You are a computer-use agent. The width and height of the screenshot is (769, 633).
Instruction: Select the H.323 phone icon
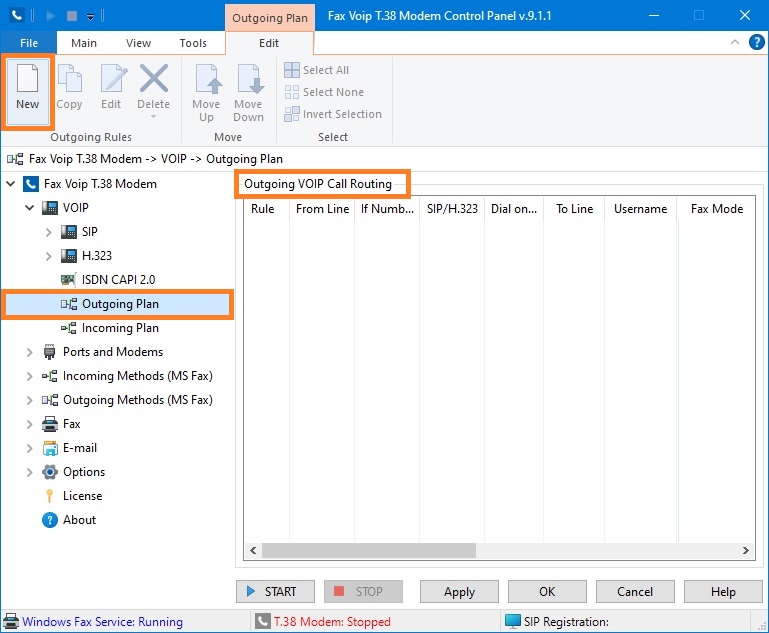coord(69,255)
